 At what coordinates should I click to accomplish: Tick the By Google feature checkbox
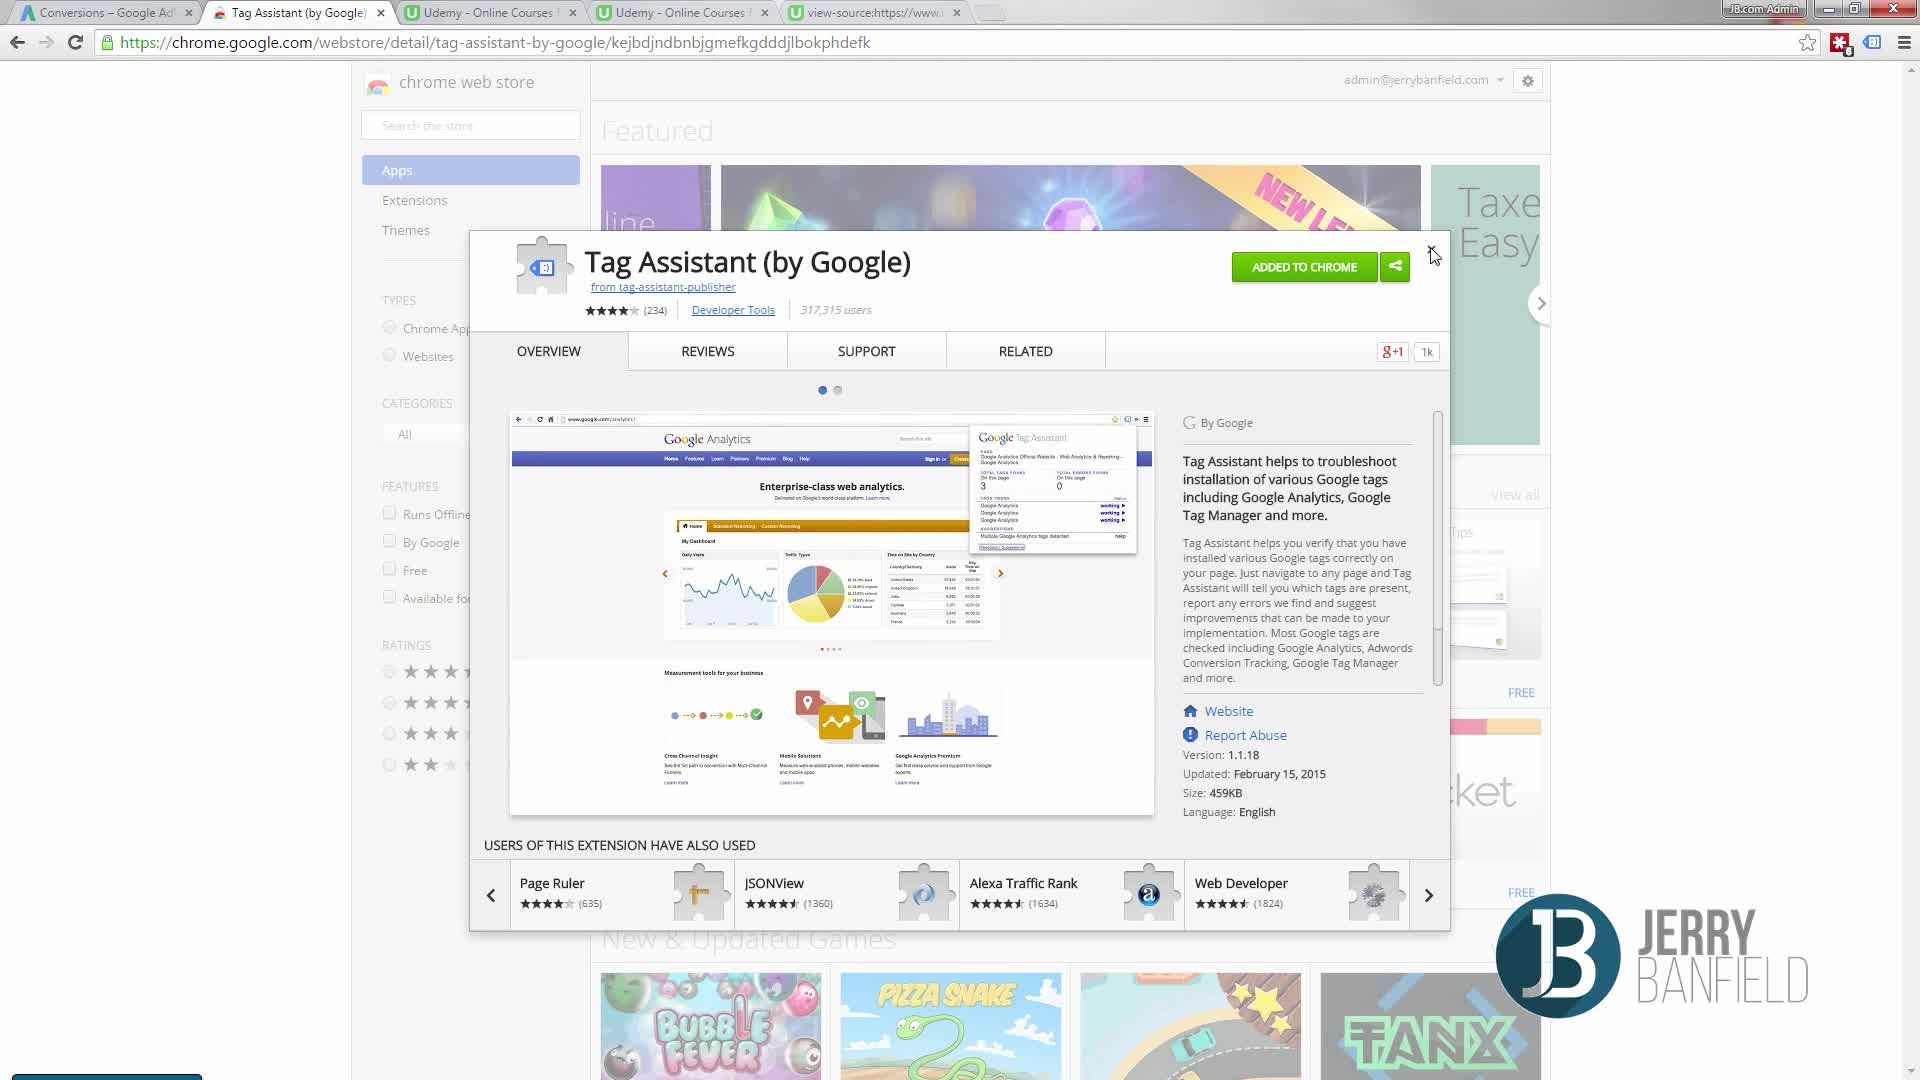[x=389, y=541]
